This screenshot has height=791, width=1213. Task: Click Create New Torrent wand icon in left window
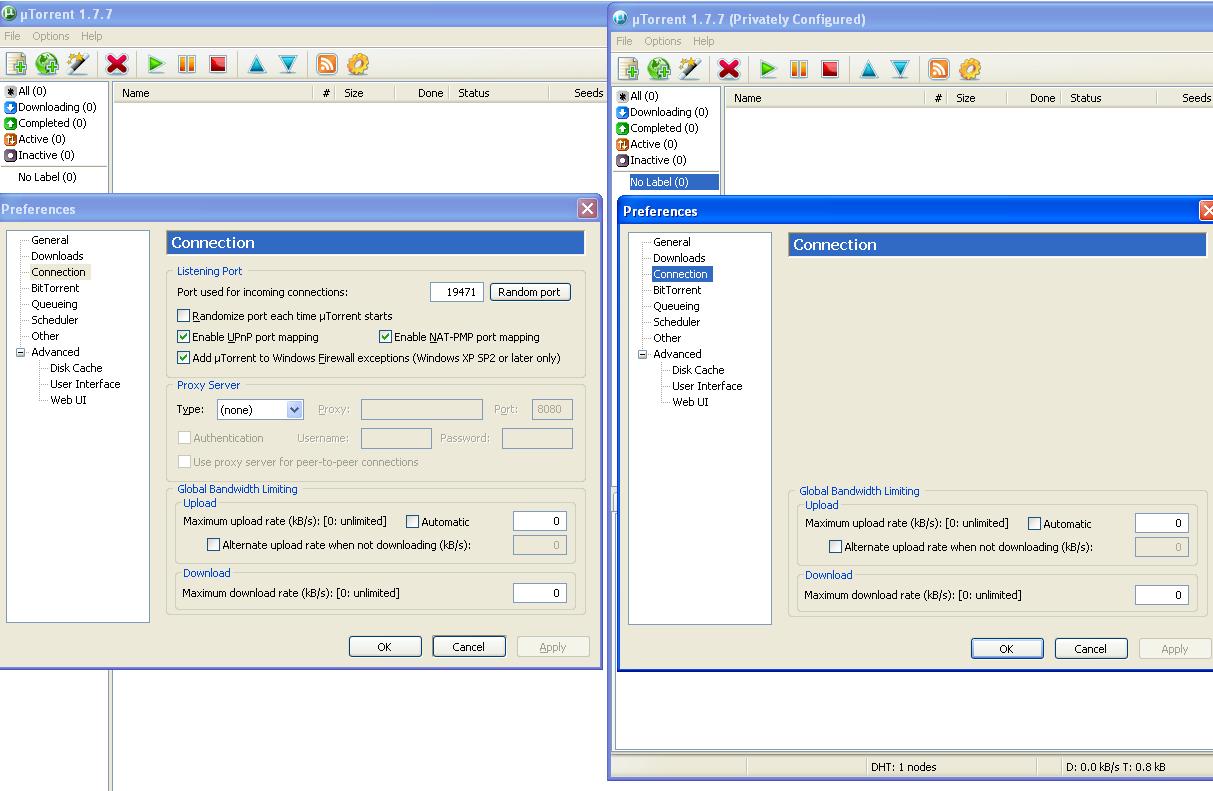click(x=78, y=64)
